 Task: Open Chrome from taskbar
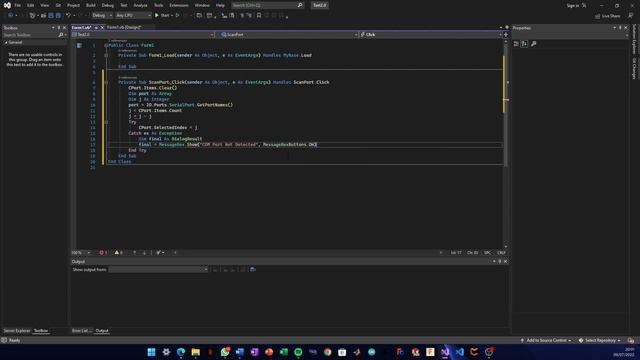point(328,352)
